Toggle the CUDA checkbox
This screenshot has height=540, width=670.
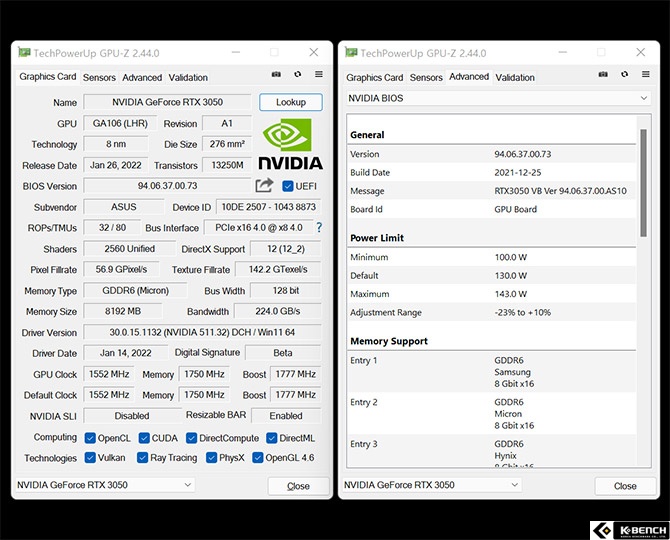click(x=144, y=438)
